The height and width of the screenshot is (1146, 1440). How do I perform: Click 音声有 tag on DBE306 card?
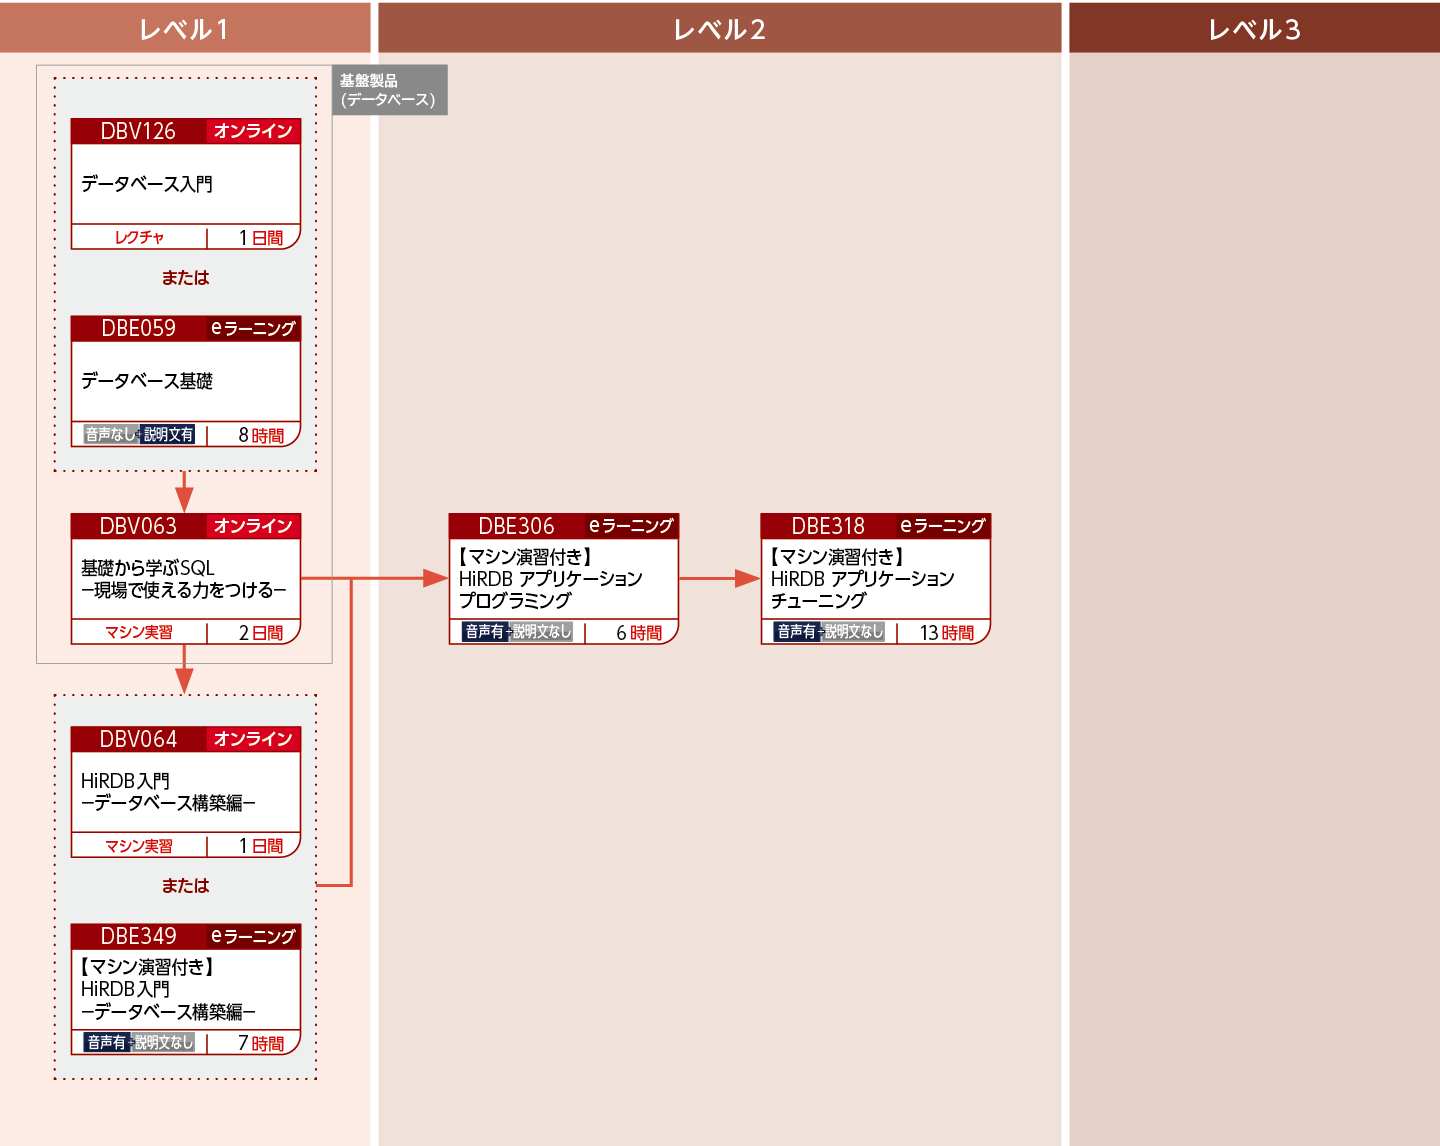coord(484,631)
